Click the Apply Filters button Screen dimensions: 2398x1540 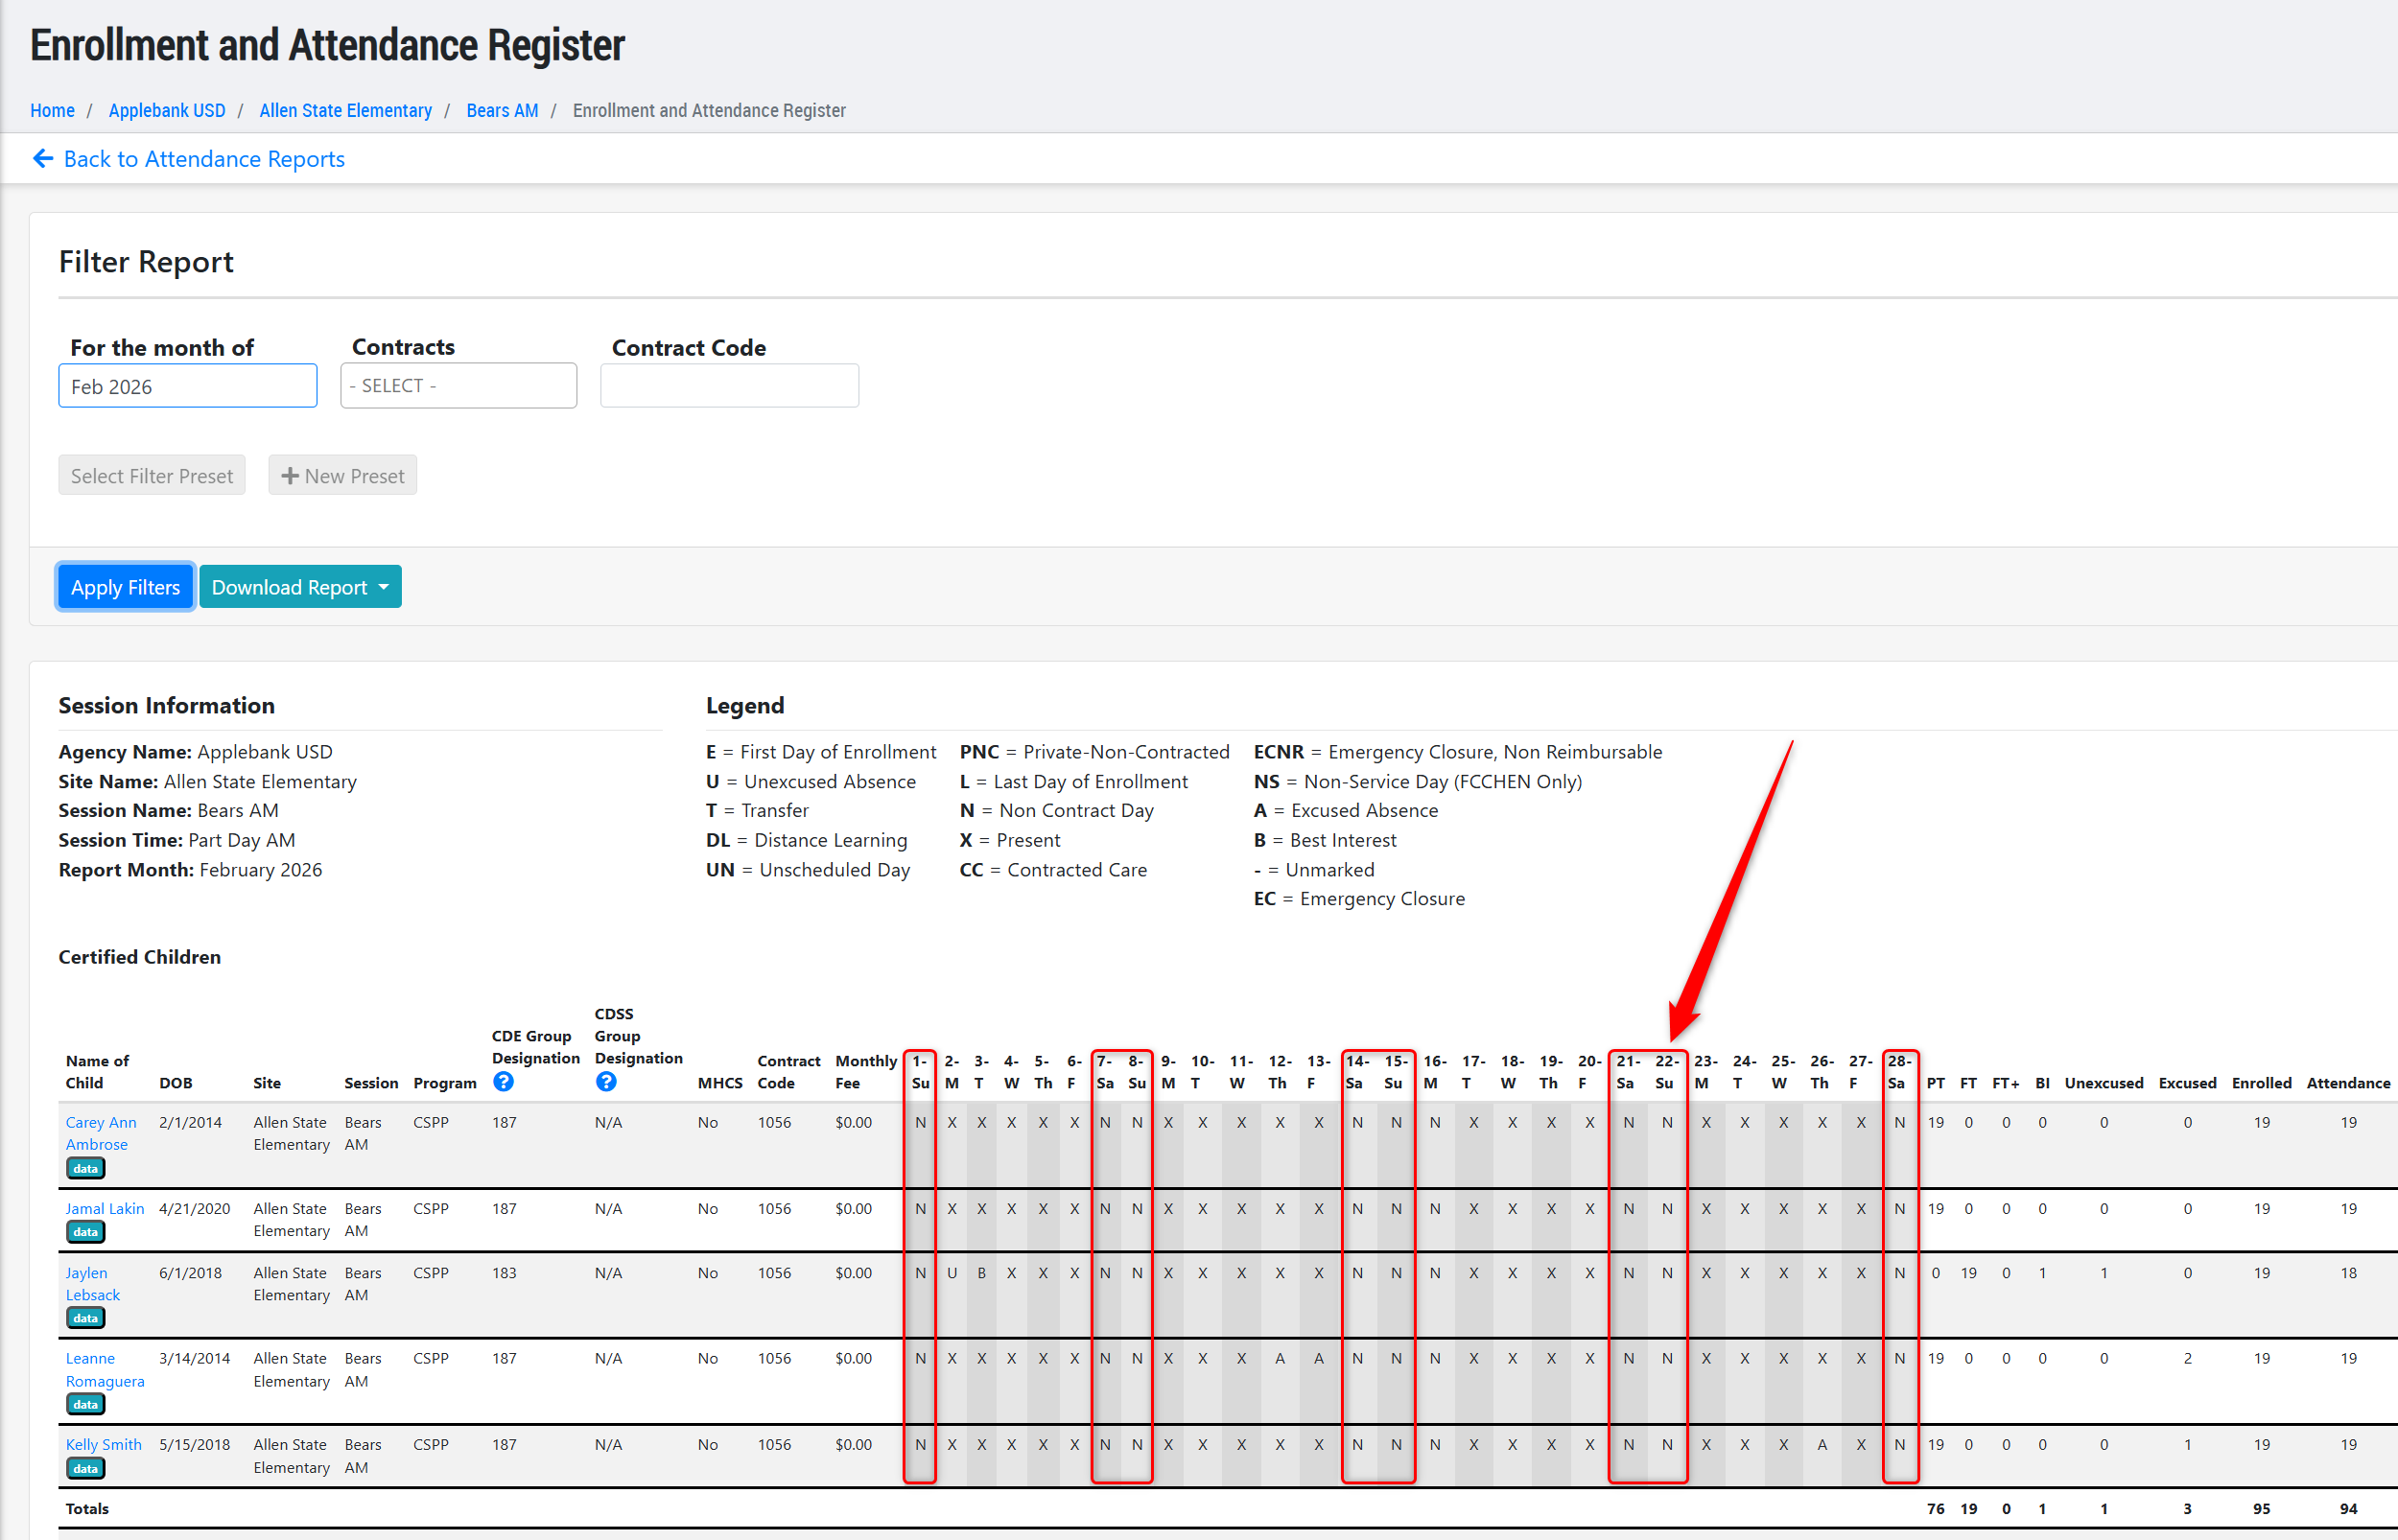tap(125, 587)
